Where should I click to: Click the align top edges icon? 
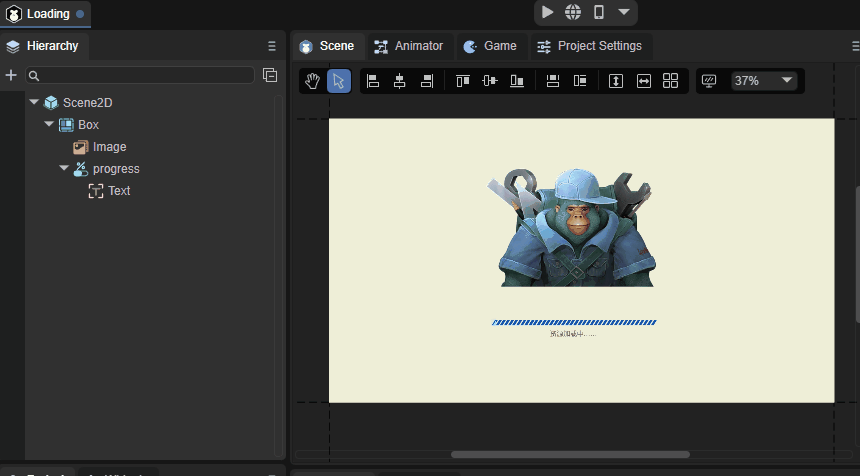point(462,81)
